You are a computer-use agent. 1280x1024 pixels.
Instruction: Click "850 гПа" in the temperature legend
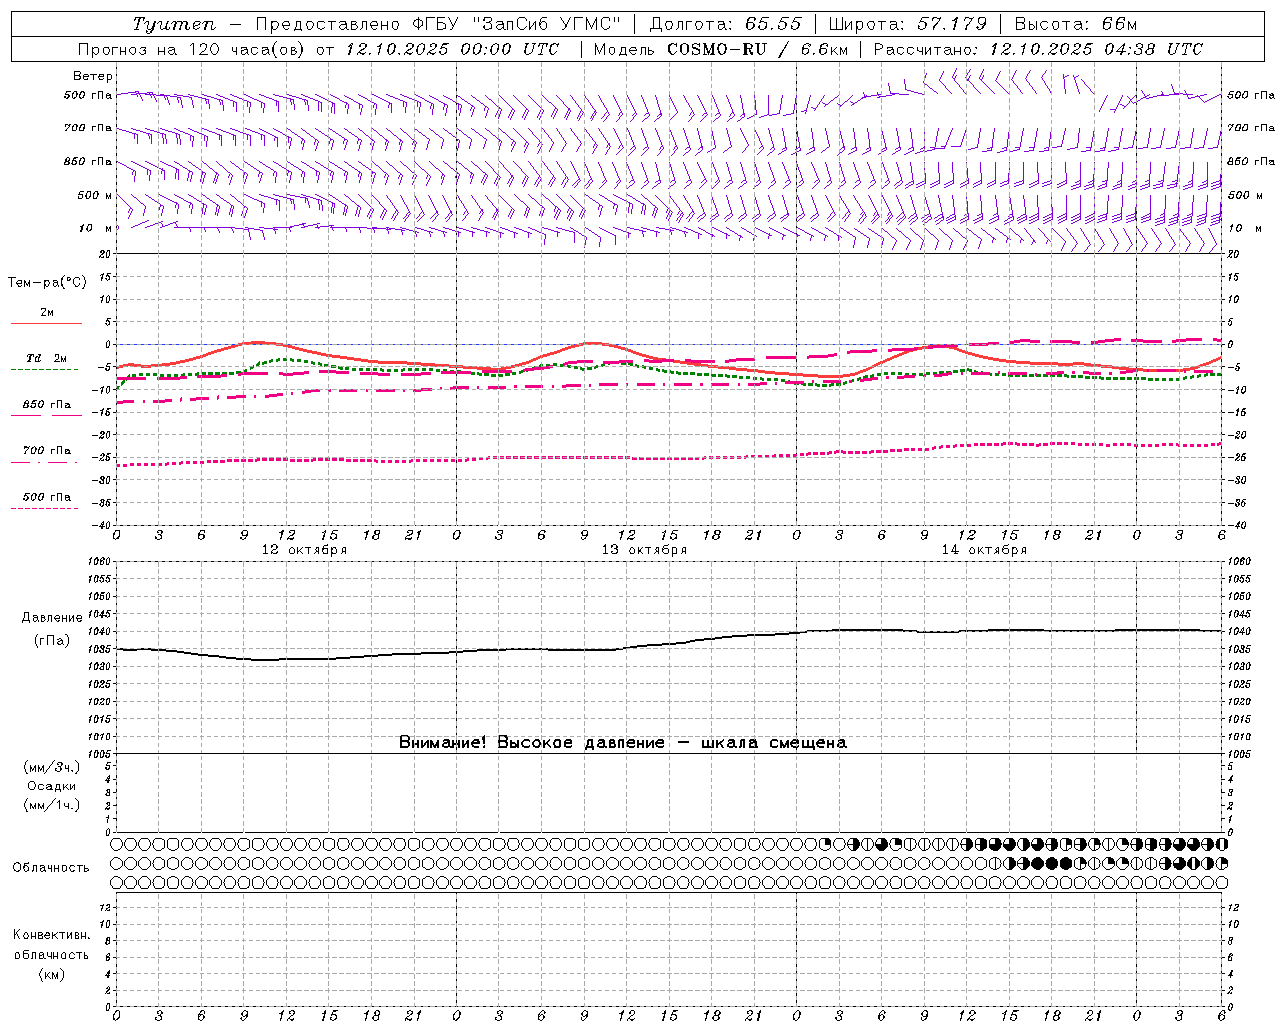click(47, 405)
